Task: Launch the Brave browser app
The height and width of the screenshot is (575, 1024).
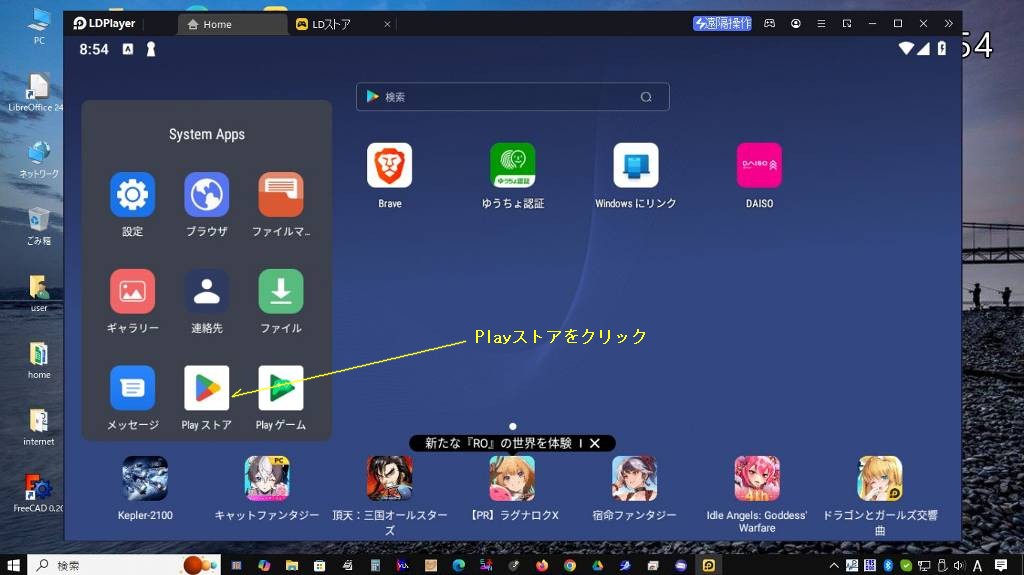Action: tap(389, 165)
